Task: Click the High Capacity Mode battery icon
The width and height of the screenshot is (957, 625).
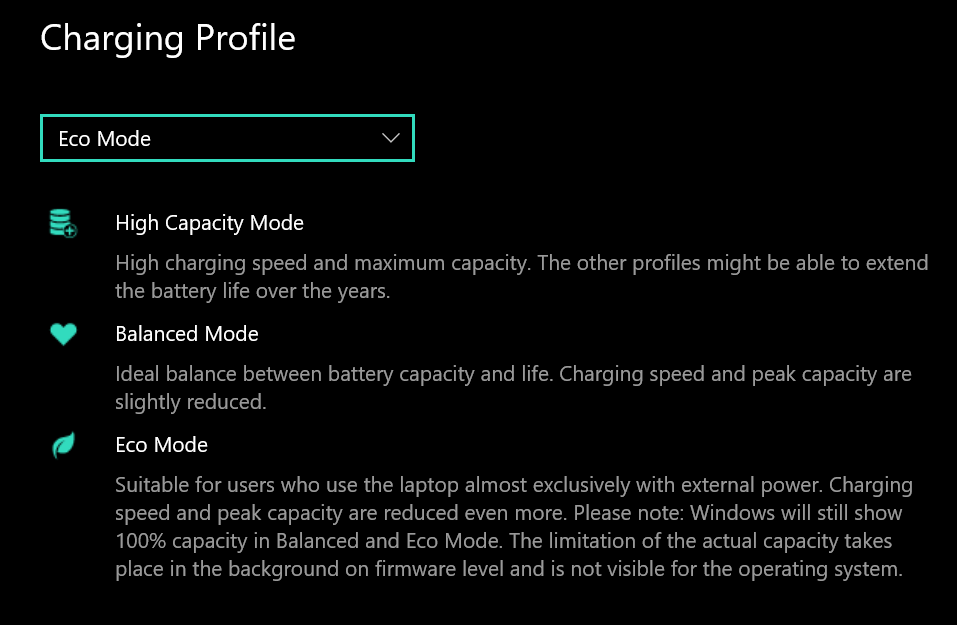Action: [x=63, y=223]
